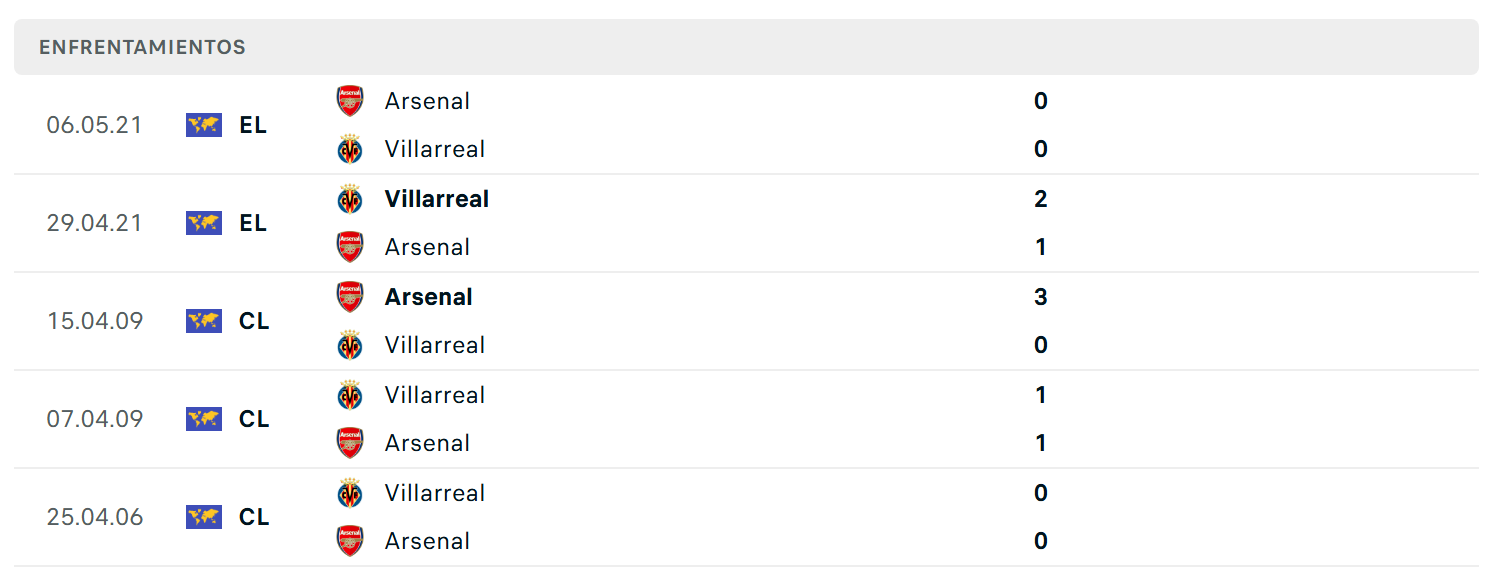Screen dimensions: 1492x586
Task: Open the match dated 25.04.06
Action: pyautogui.click(x=746, y=517)
